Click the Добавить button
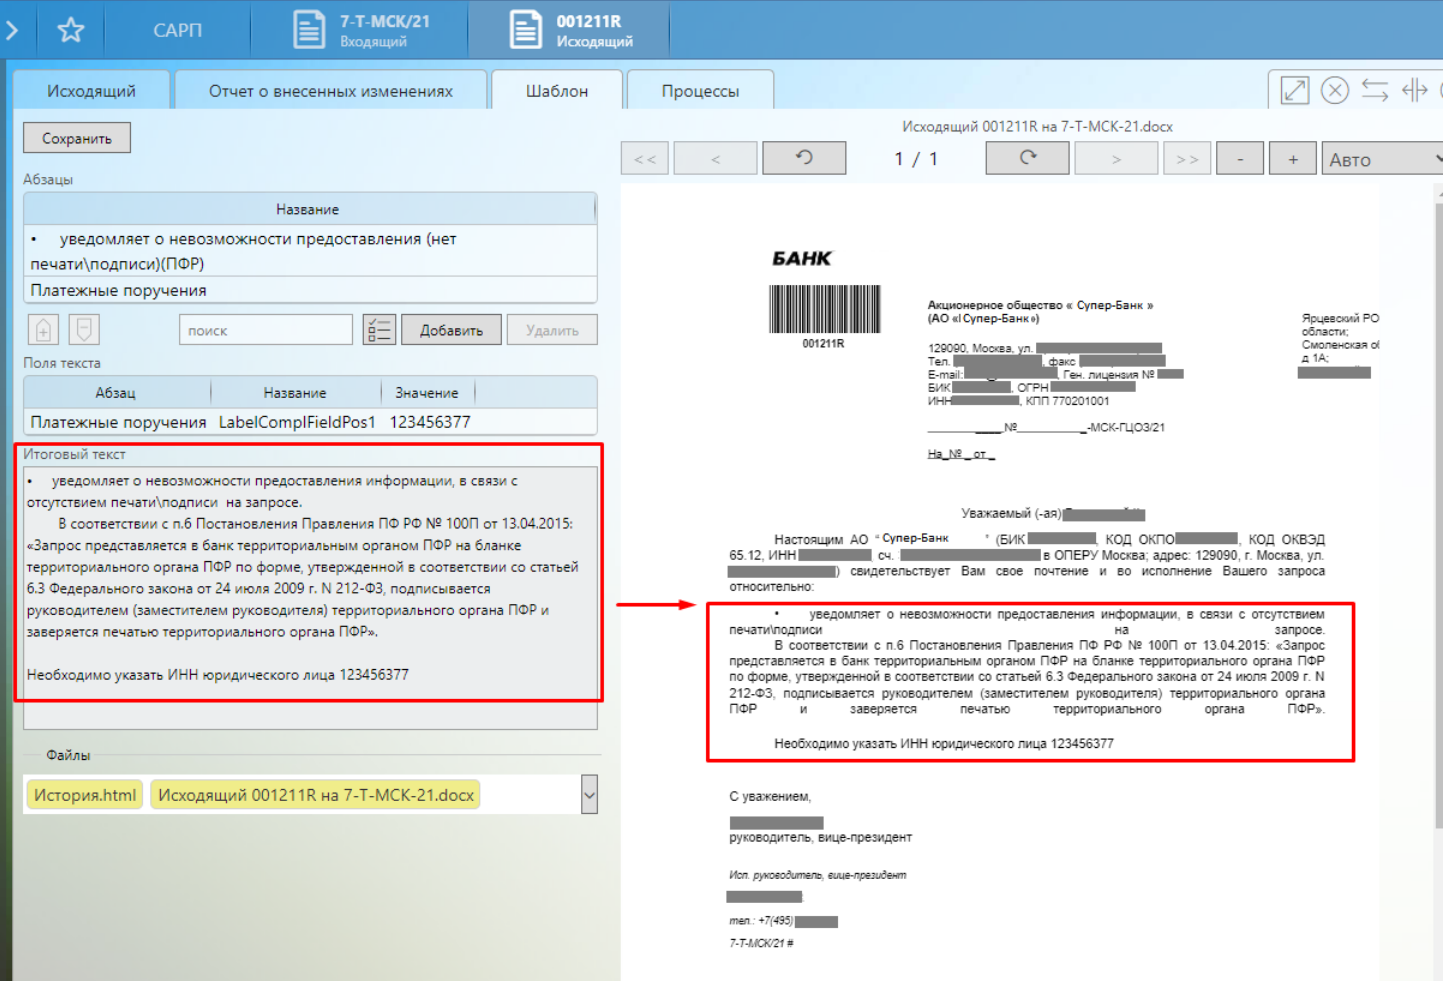 (451, 330)
